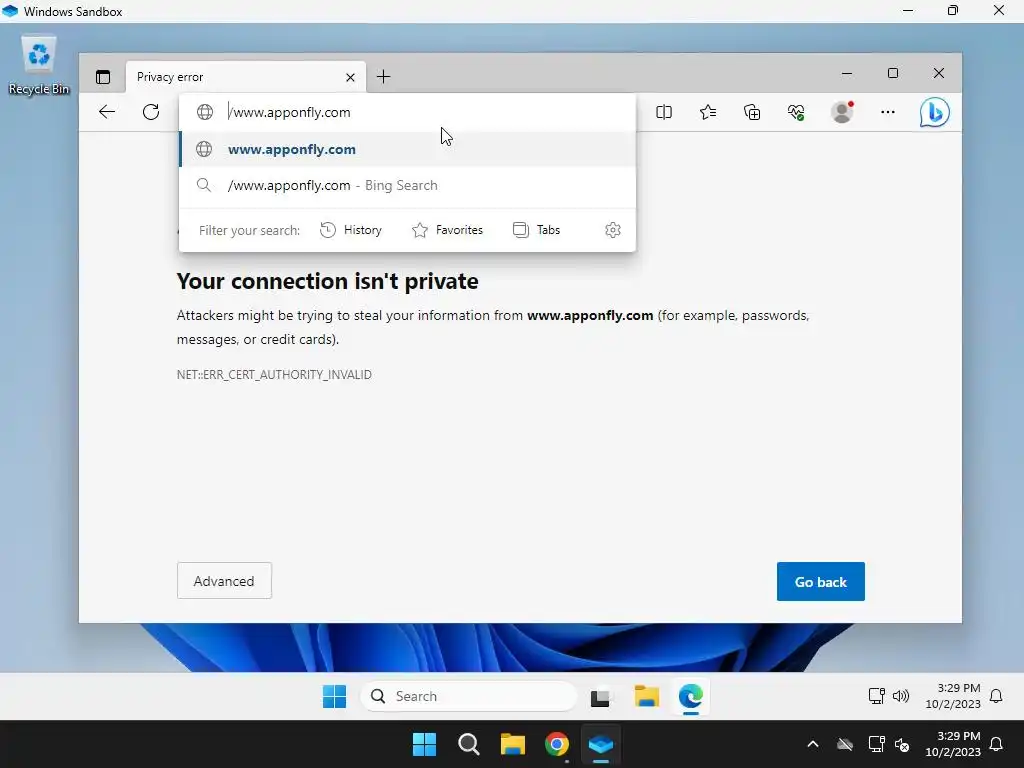This screenshot has height=768, width=1024.
Task: Open Chrome from host taskbar
Action: click(557, 744)
